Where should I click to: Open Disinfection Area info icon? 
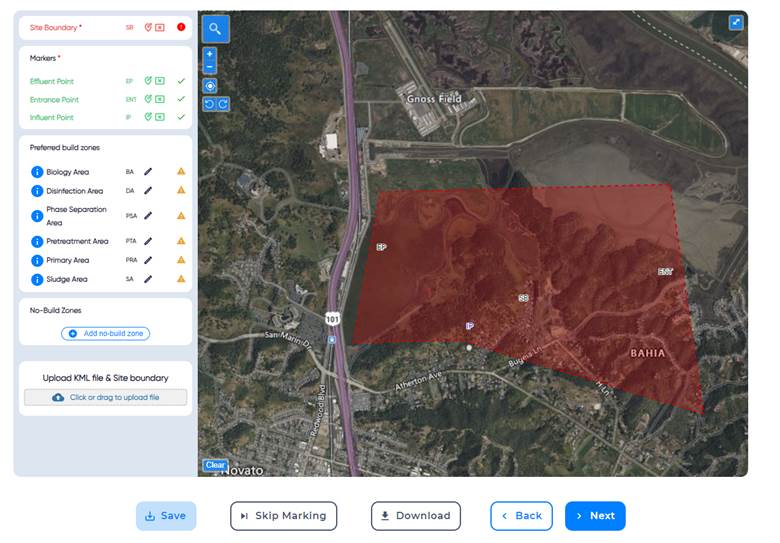(x=37, y=191)
